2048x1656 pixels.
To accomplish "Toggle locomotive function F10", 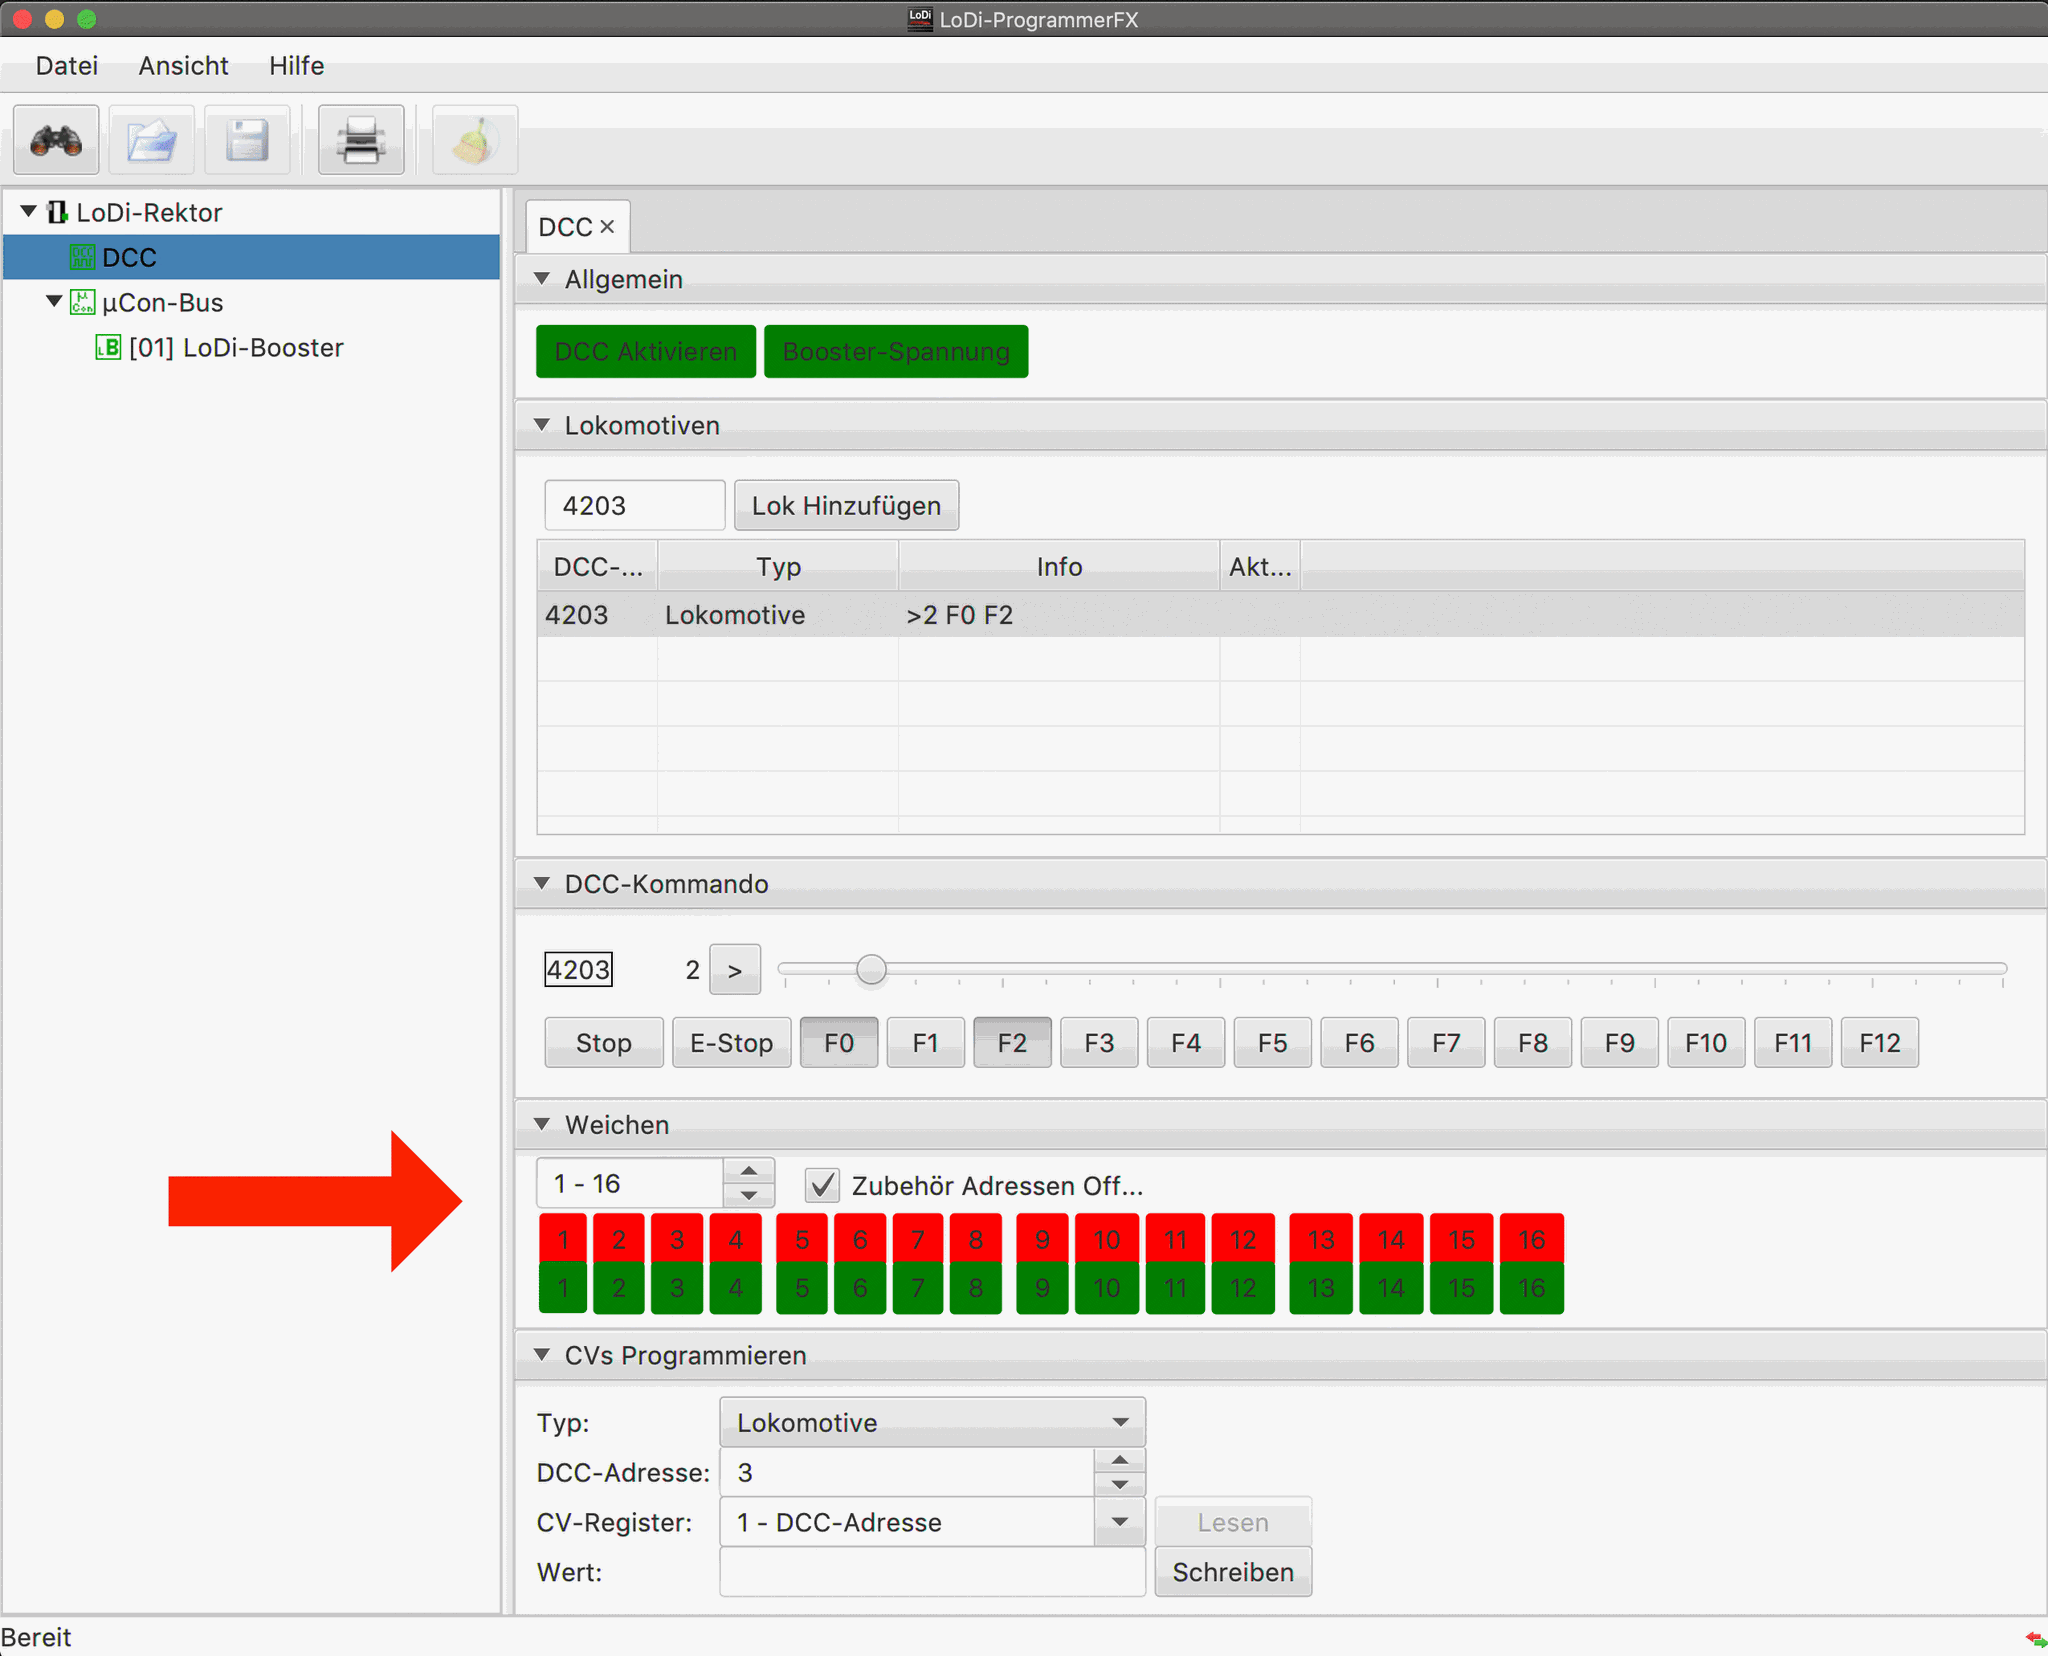I will tap(1706, 1043).
